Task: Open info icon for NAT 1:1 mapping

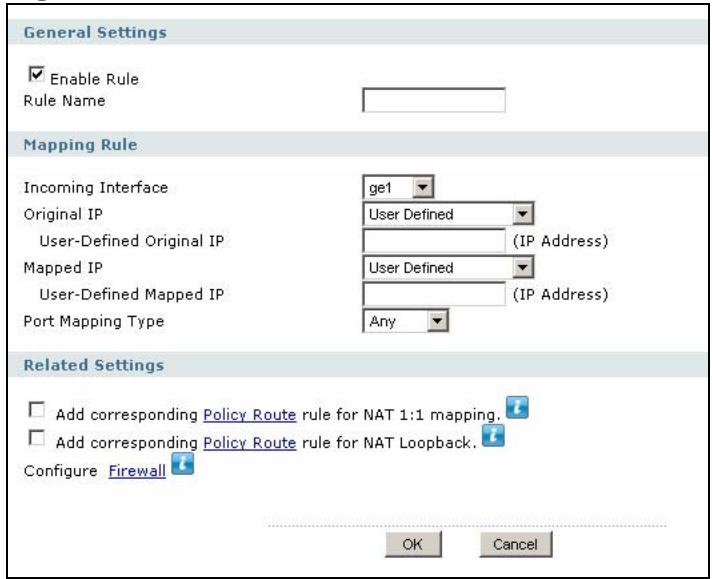Action: [517, 407]
